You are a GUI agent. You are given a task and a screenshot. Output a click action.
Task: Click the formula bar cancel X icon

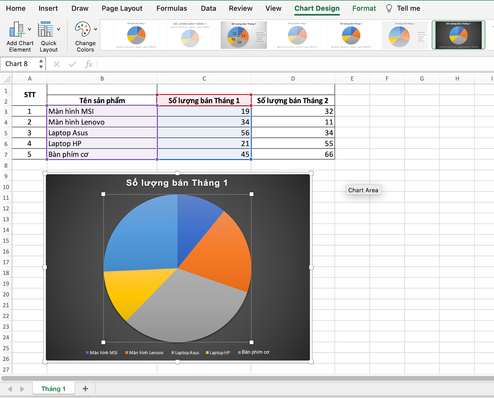coord(57,64)
